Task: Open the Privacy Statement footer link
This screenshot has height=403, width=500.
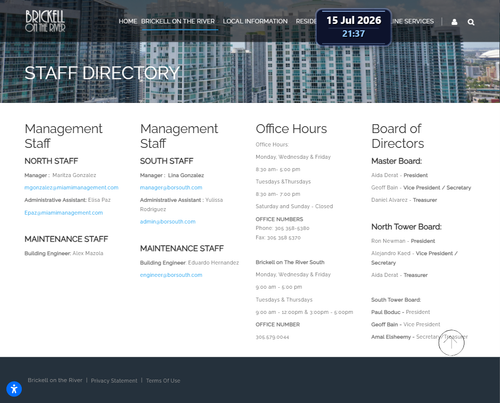Action: coord(114,381)
